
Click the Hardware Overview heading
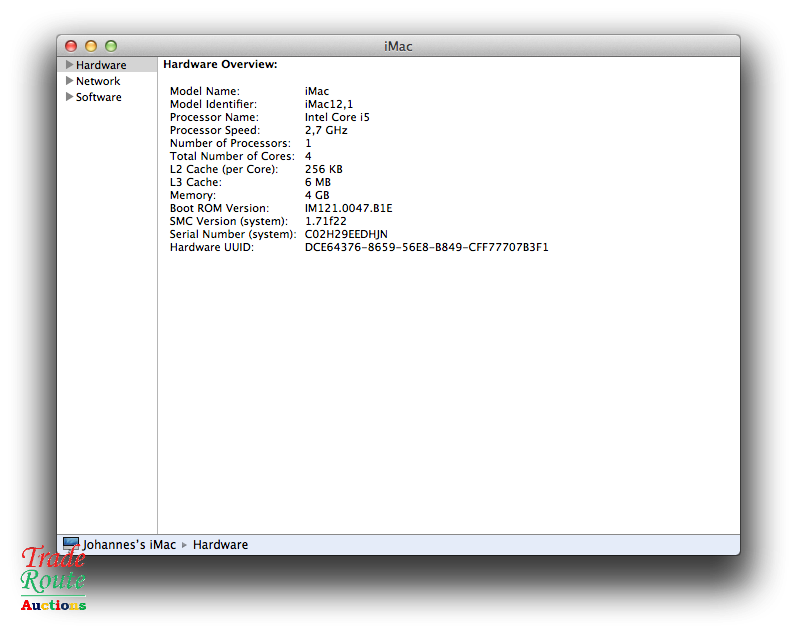220,64
